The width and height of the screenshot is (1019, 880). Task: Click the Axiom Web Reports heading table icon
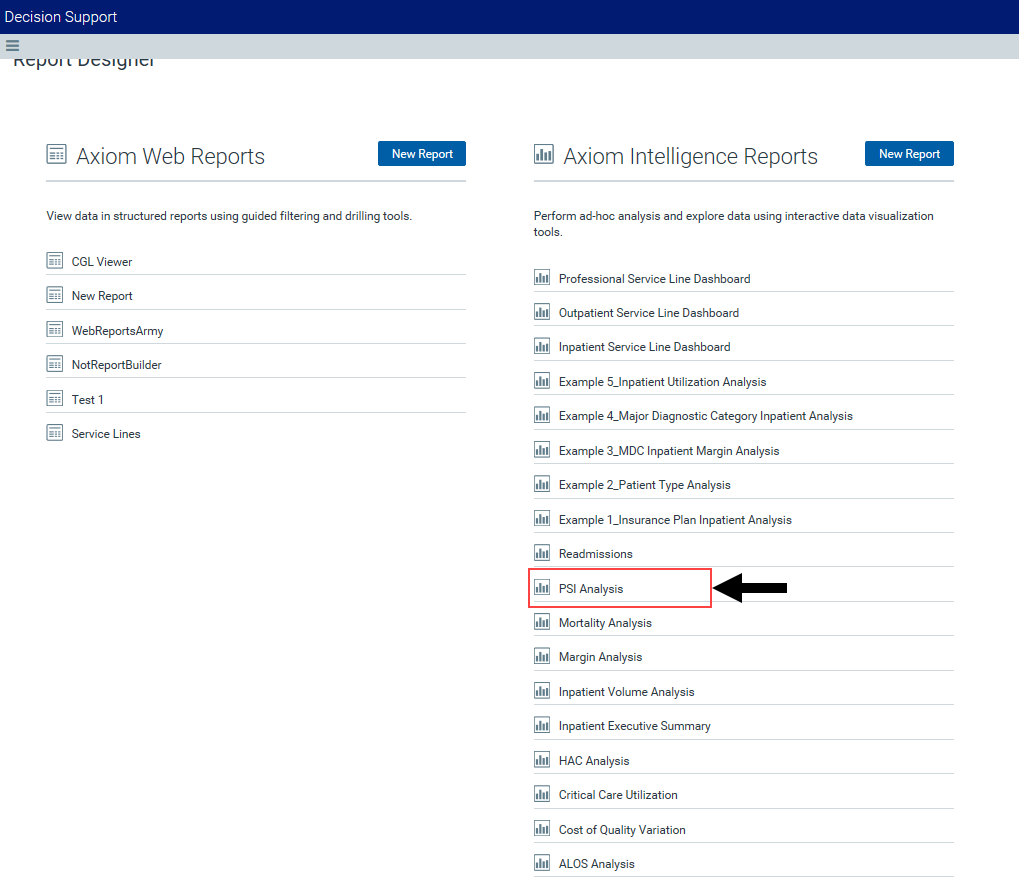click(x=57, y=154)
